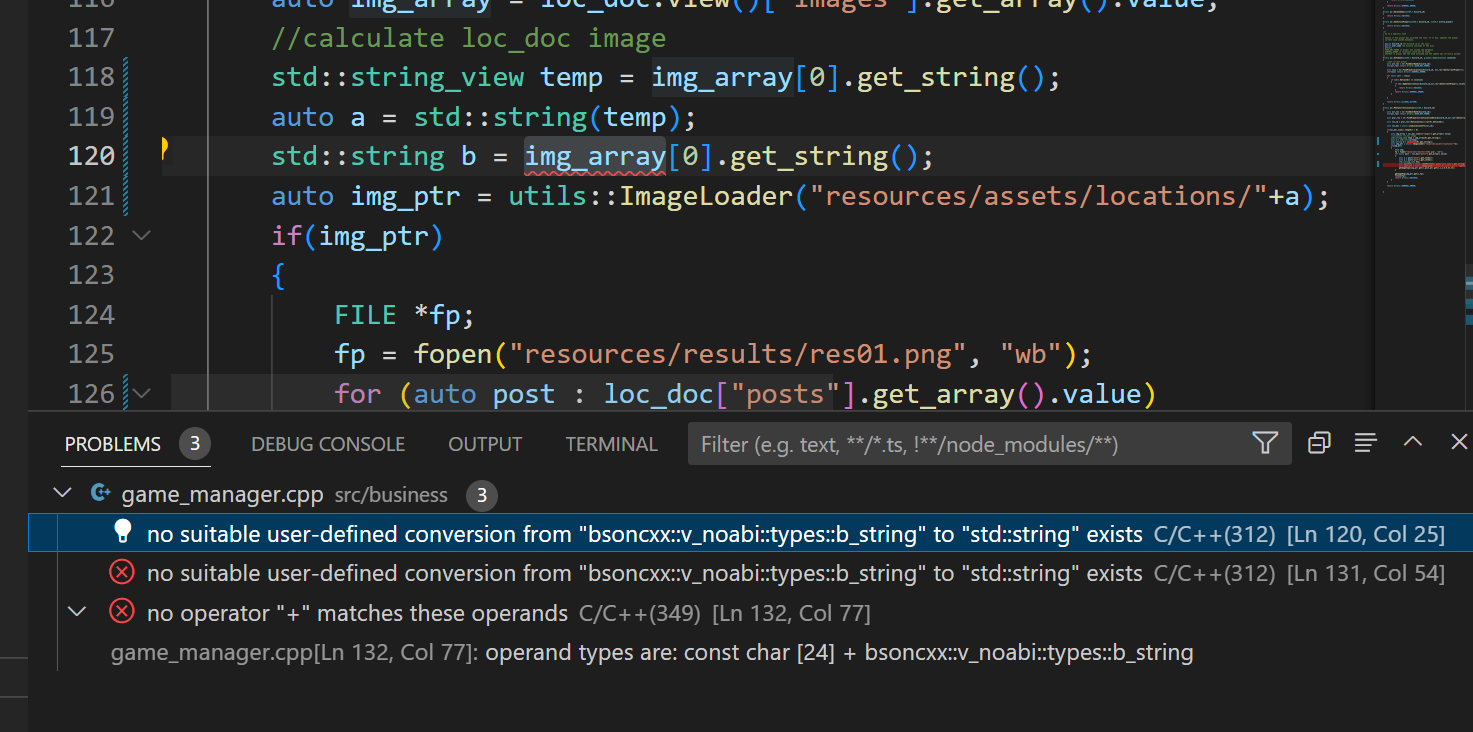This screenshot has height=732, width=1473.
Task: Open the problems filter options funnel icon
Action: [1264, 443]
